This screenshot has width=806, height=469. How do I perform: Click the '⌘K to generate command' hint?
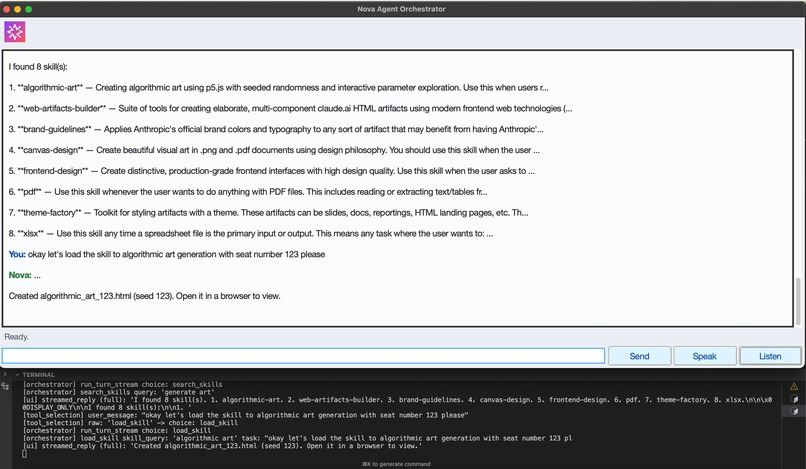click(396, 464)
